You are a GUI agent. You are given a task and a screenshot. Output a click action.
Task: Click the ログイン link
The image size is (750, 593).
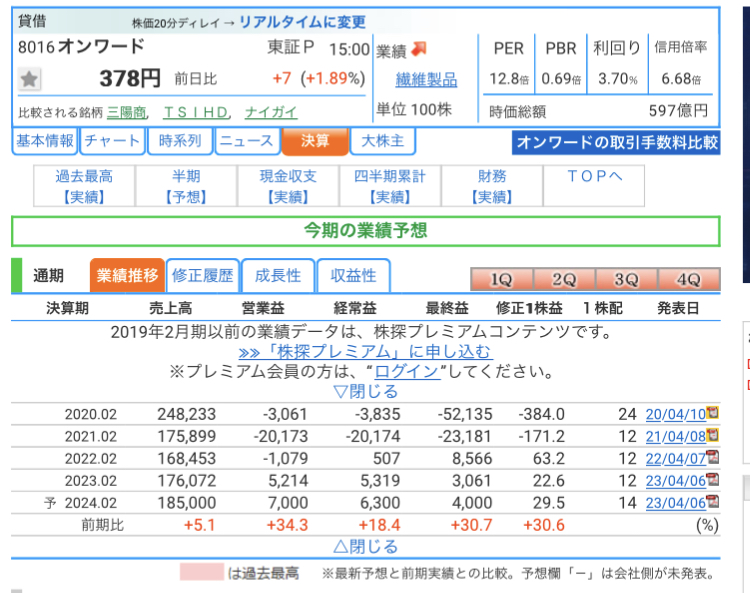[x=407, y=372]
